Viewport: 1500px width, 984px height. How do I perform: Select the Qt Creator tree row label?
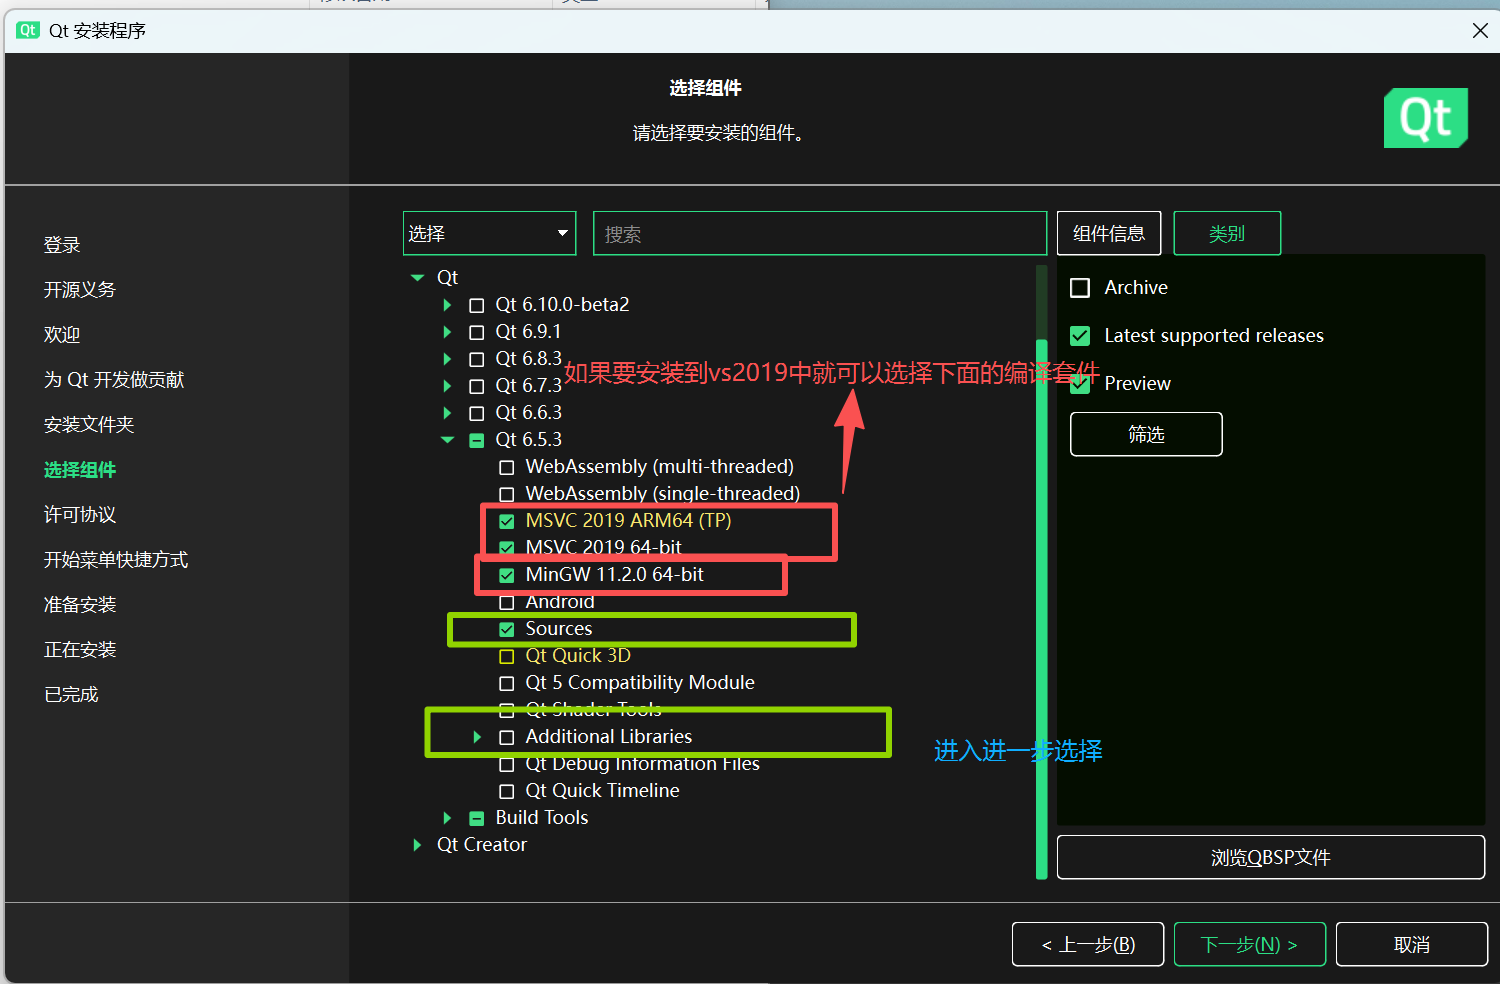tap(482, 845)
